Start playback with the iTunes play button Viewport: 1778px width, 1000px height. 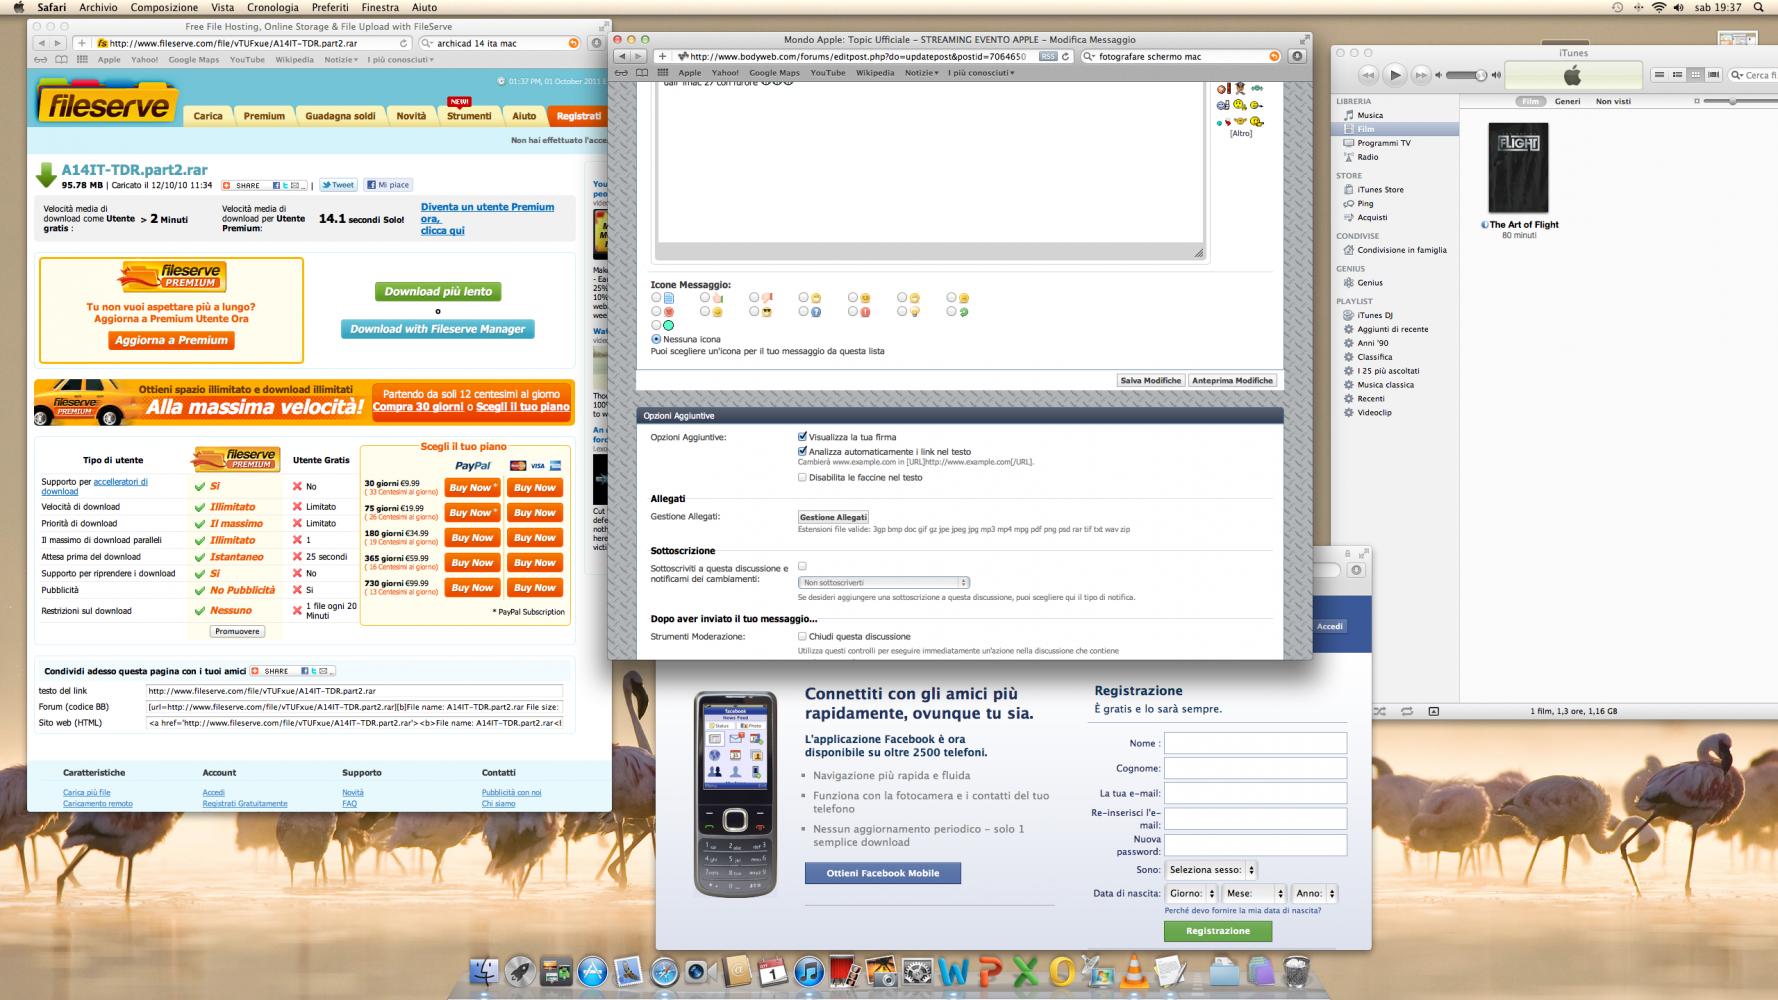[x=1394, y=75]
